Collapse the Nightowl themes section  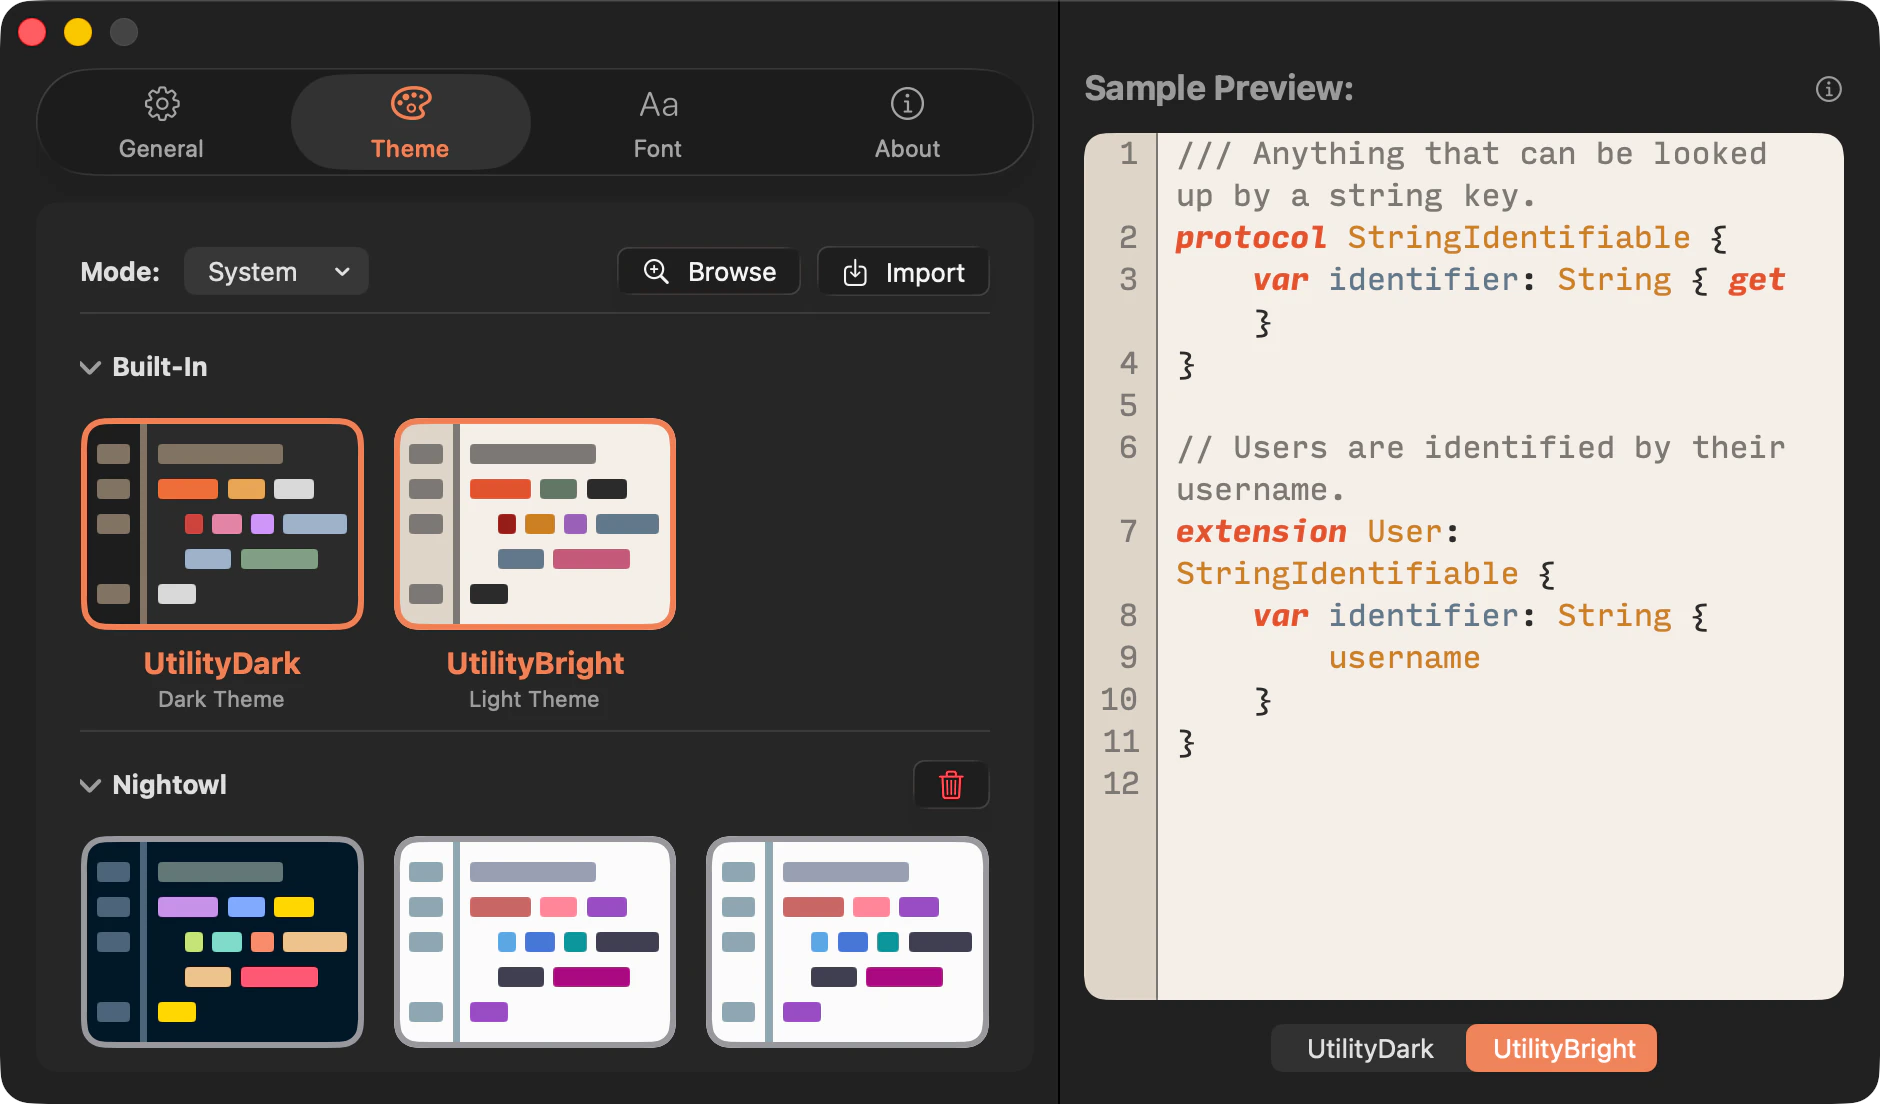click(90, 785)
